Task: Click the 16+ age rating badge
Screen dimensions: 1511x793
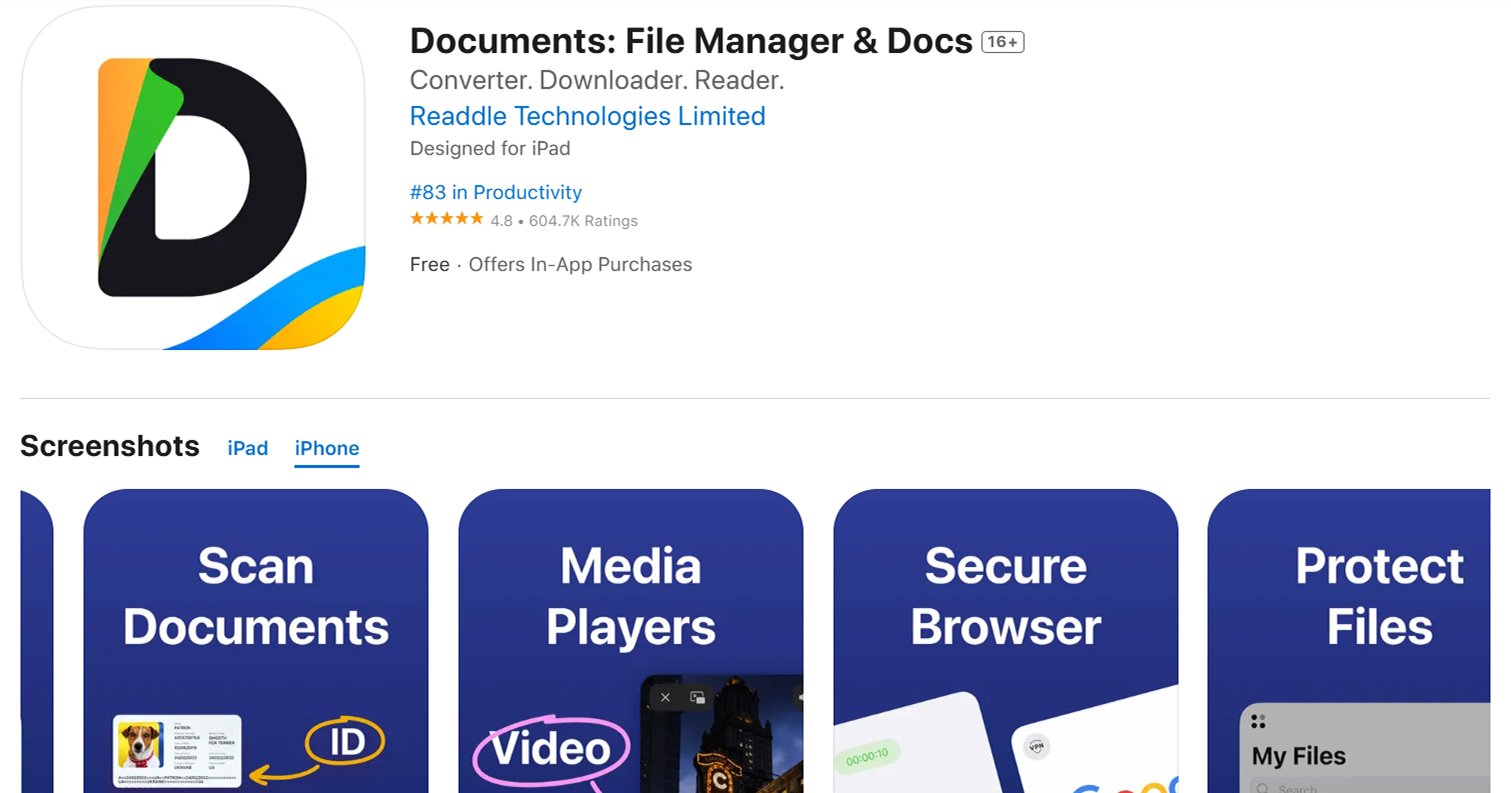Action: point(1002,42)
